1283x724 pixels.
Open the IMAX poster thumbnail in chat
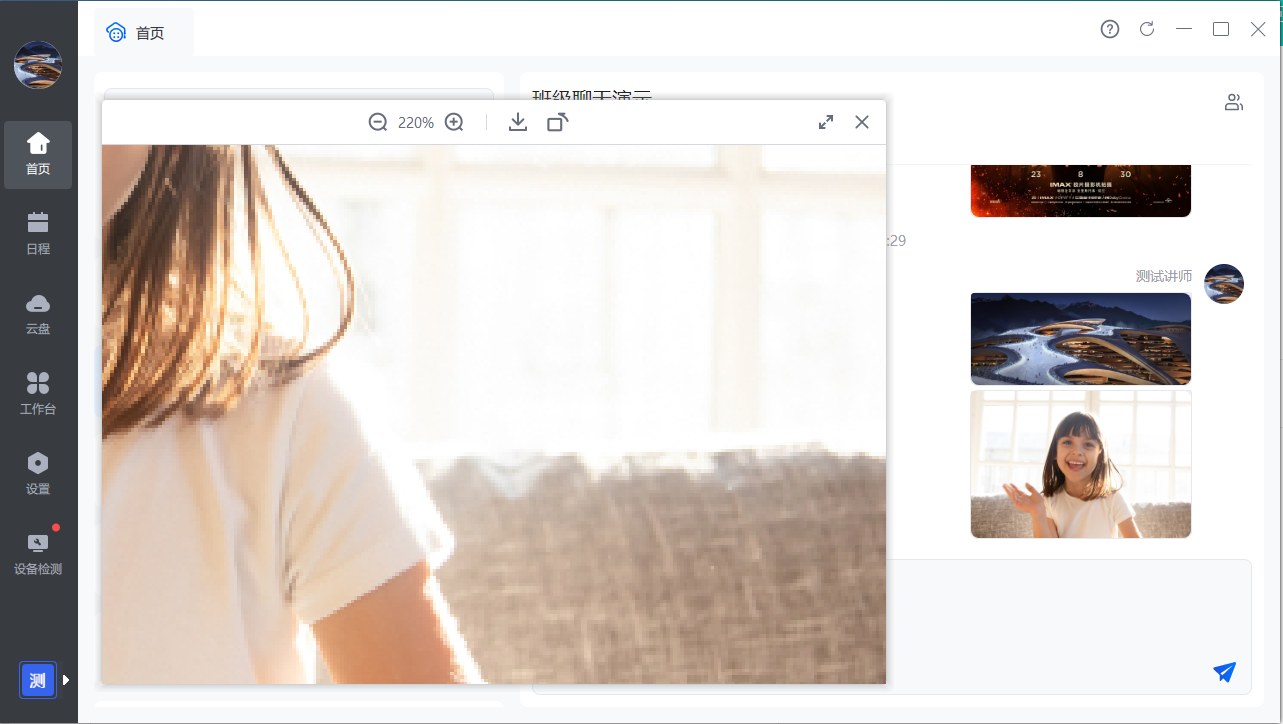(1081, 190)
